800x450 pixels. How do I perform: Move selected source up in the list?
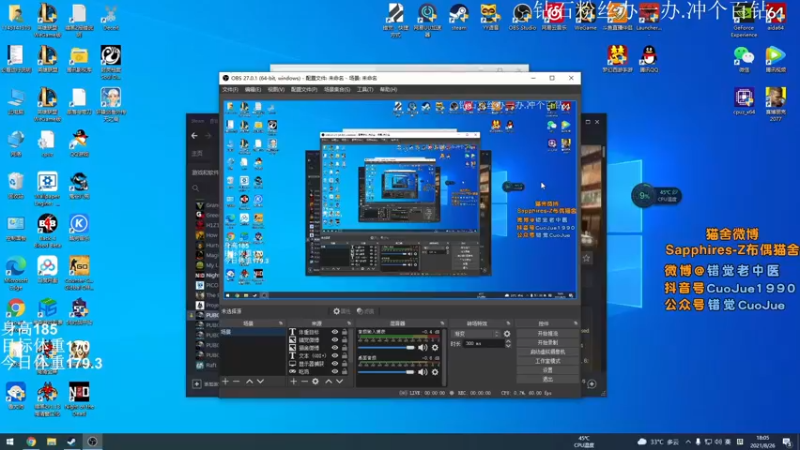[329, 381]
